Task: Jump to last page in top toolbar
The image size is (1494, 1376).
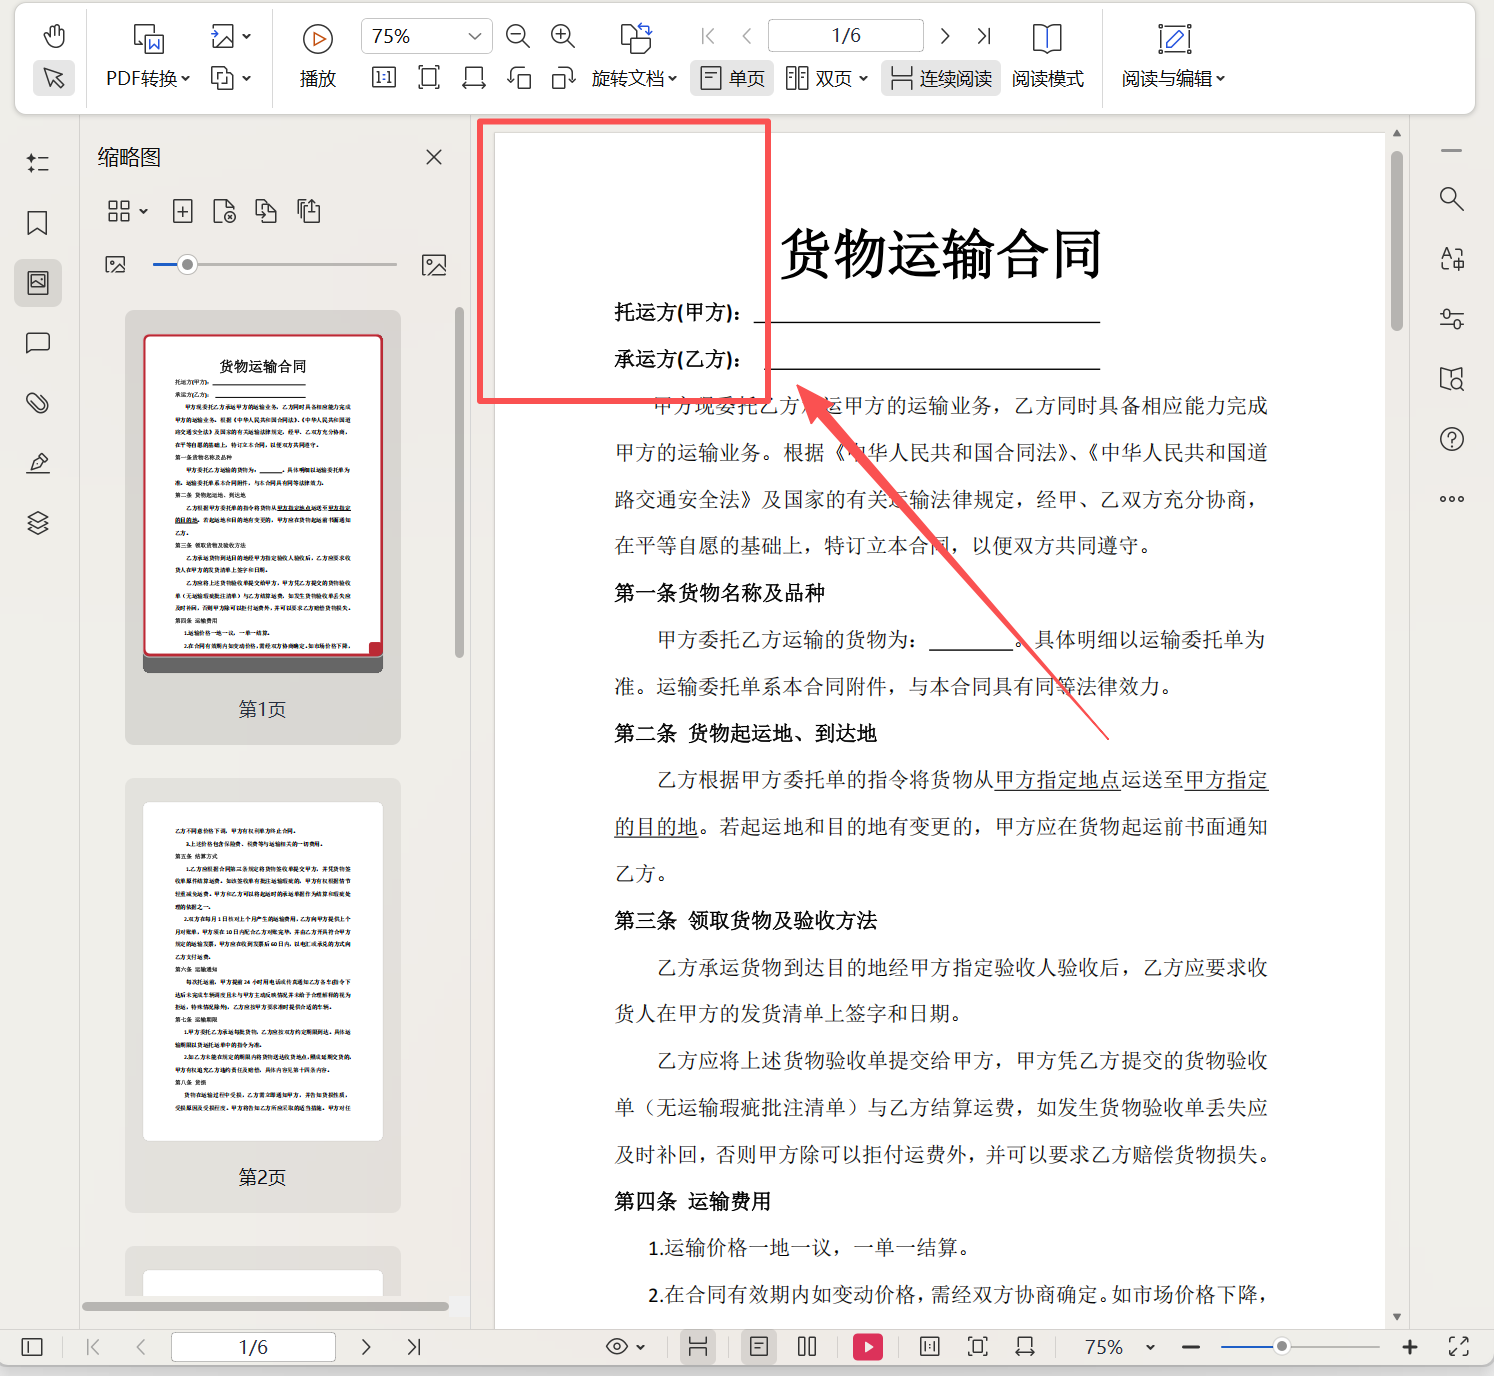Action: pos(984,36)
